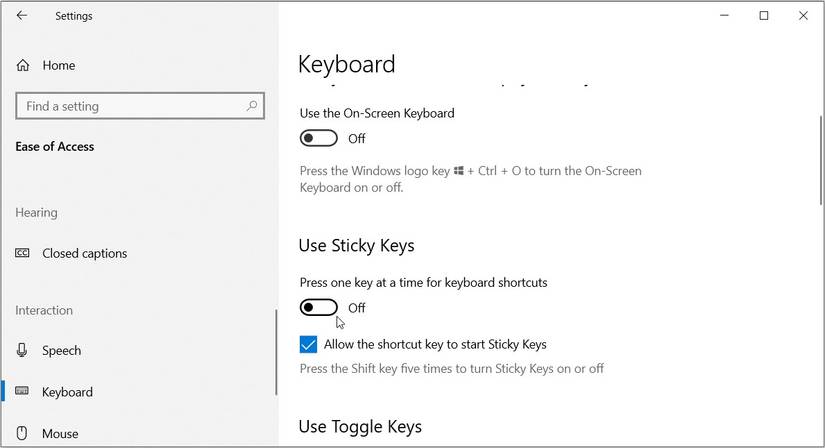Go to the Mouse settings page
Image resolution: width=825 pixels, height=448 pixels.
click(x=60, y=434)
